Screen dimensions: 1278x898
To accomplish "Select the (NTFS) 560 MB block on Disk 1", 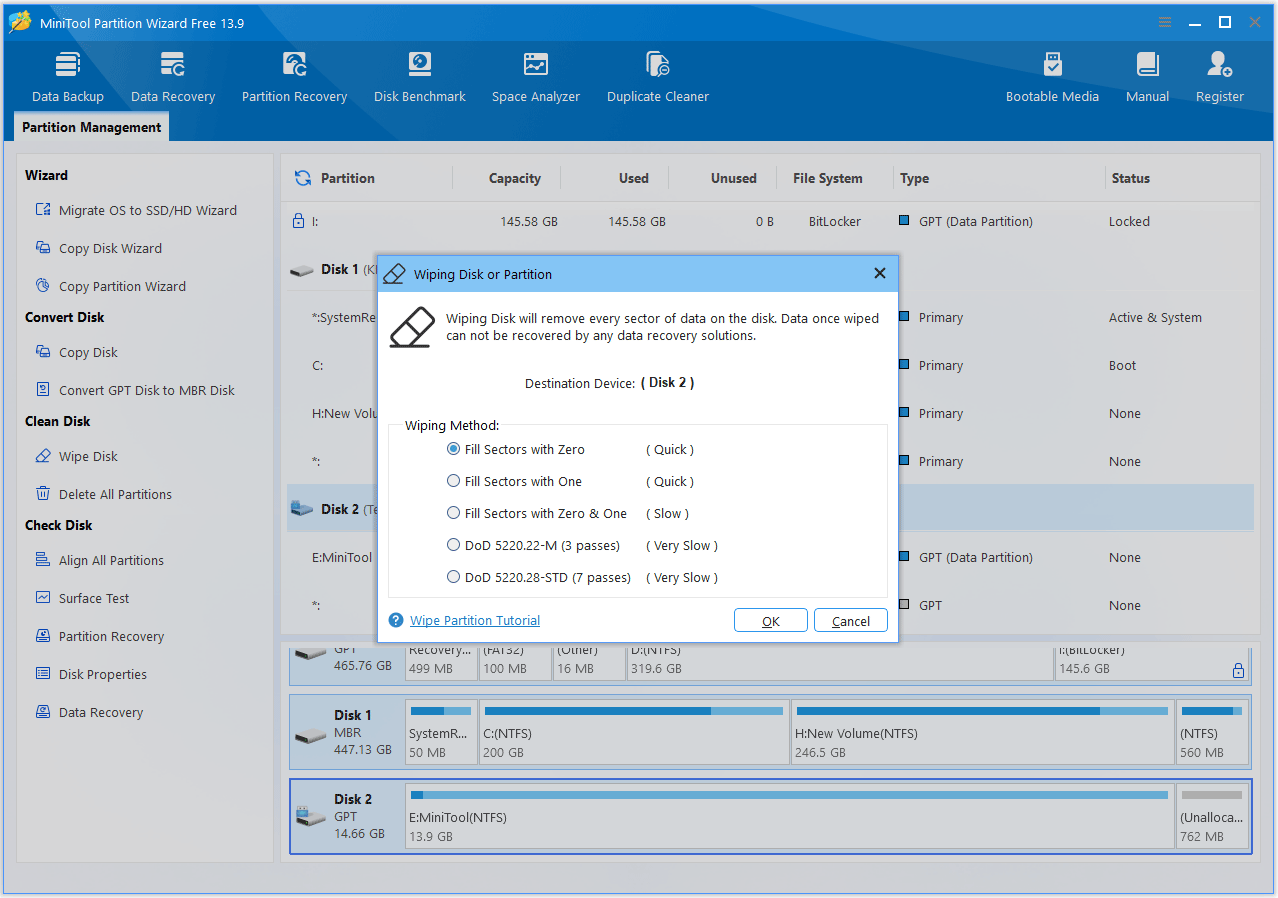I will pos(1213,732).
